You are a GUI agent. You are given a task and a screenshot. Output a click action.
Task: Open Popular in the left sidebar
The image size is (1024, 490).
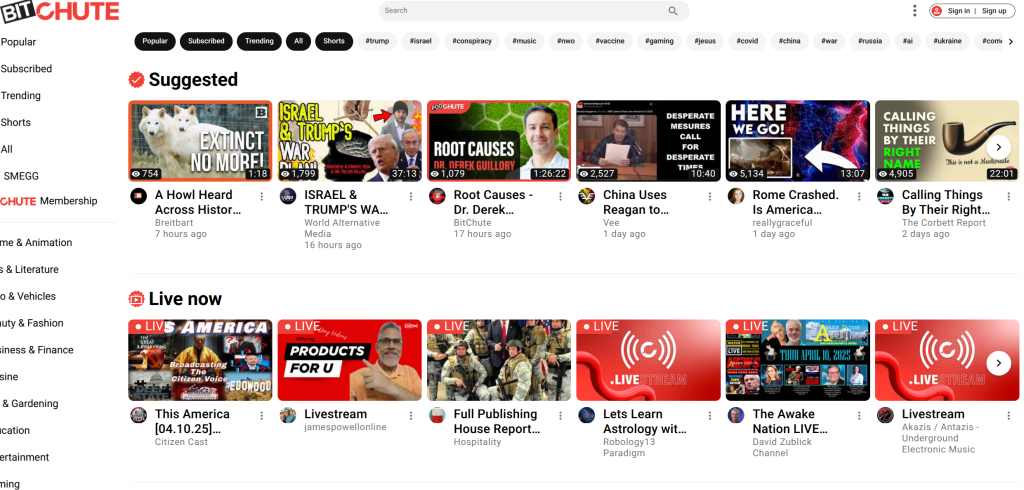tap(18, 42)
